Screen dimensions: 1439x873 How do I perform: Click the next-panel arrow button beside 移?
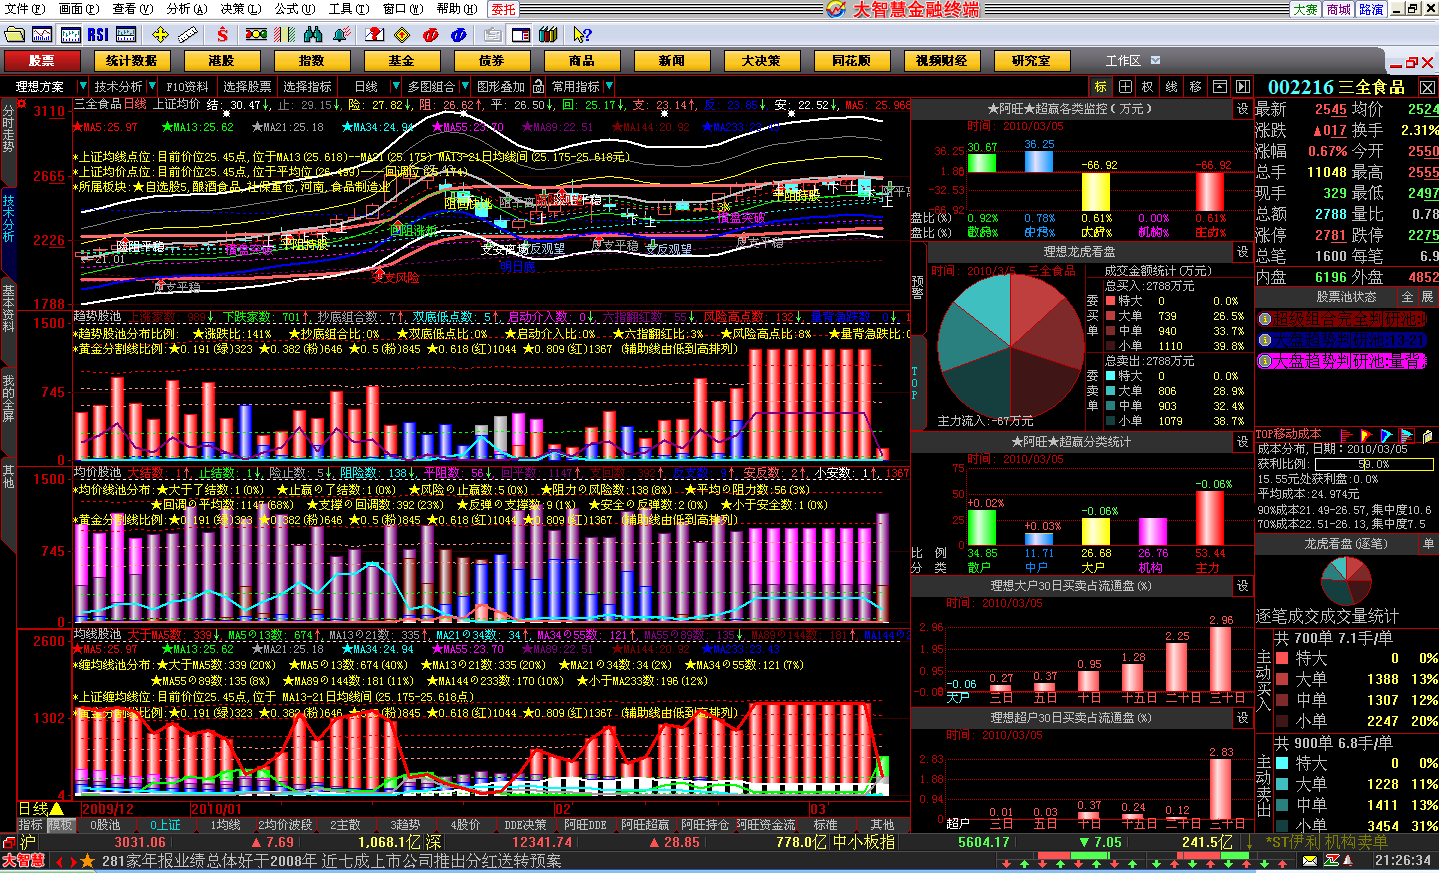[1243, 87]
